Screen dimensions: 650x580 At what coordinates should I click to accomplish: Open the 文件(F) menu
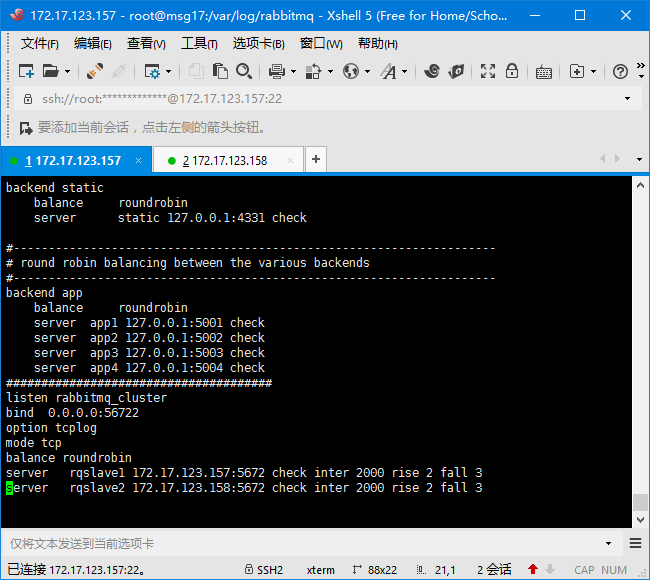click(x=39, y=44)
